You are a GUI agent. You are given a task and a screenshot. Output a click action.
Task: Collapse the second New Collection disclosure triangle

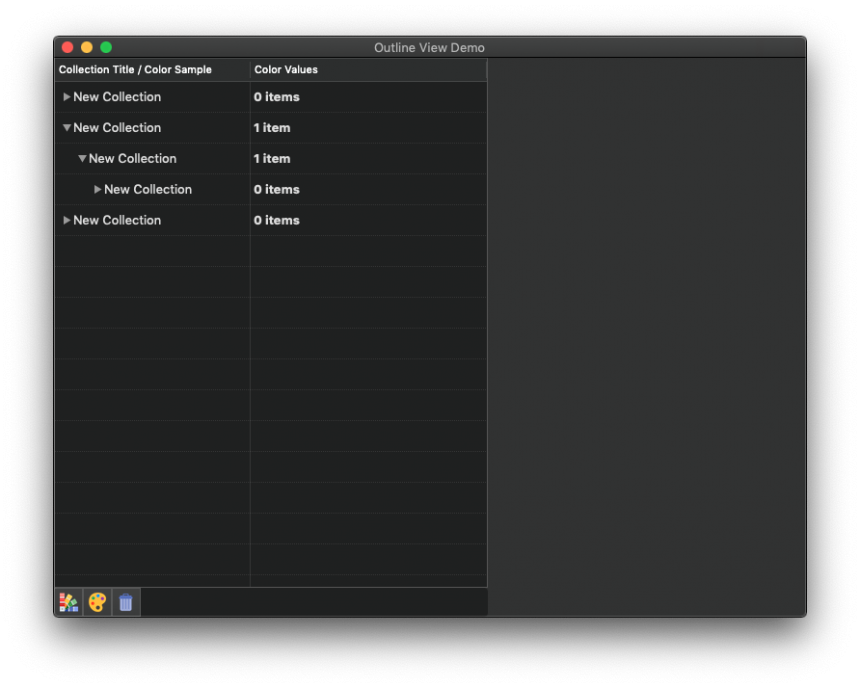tap(67, 127)
